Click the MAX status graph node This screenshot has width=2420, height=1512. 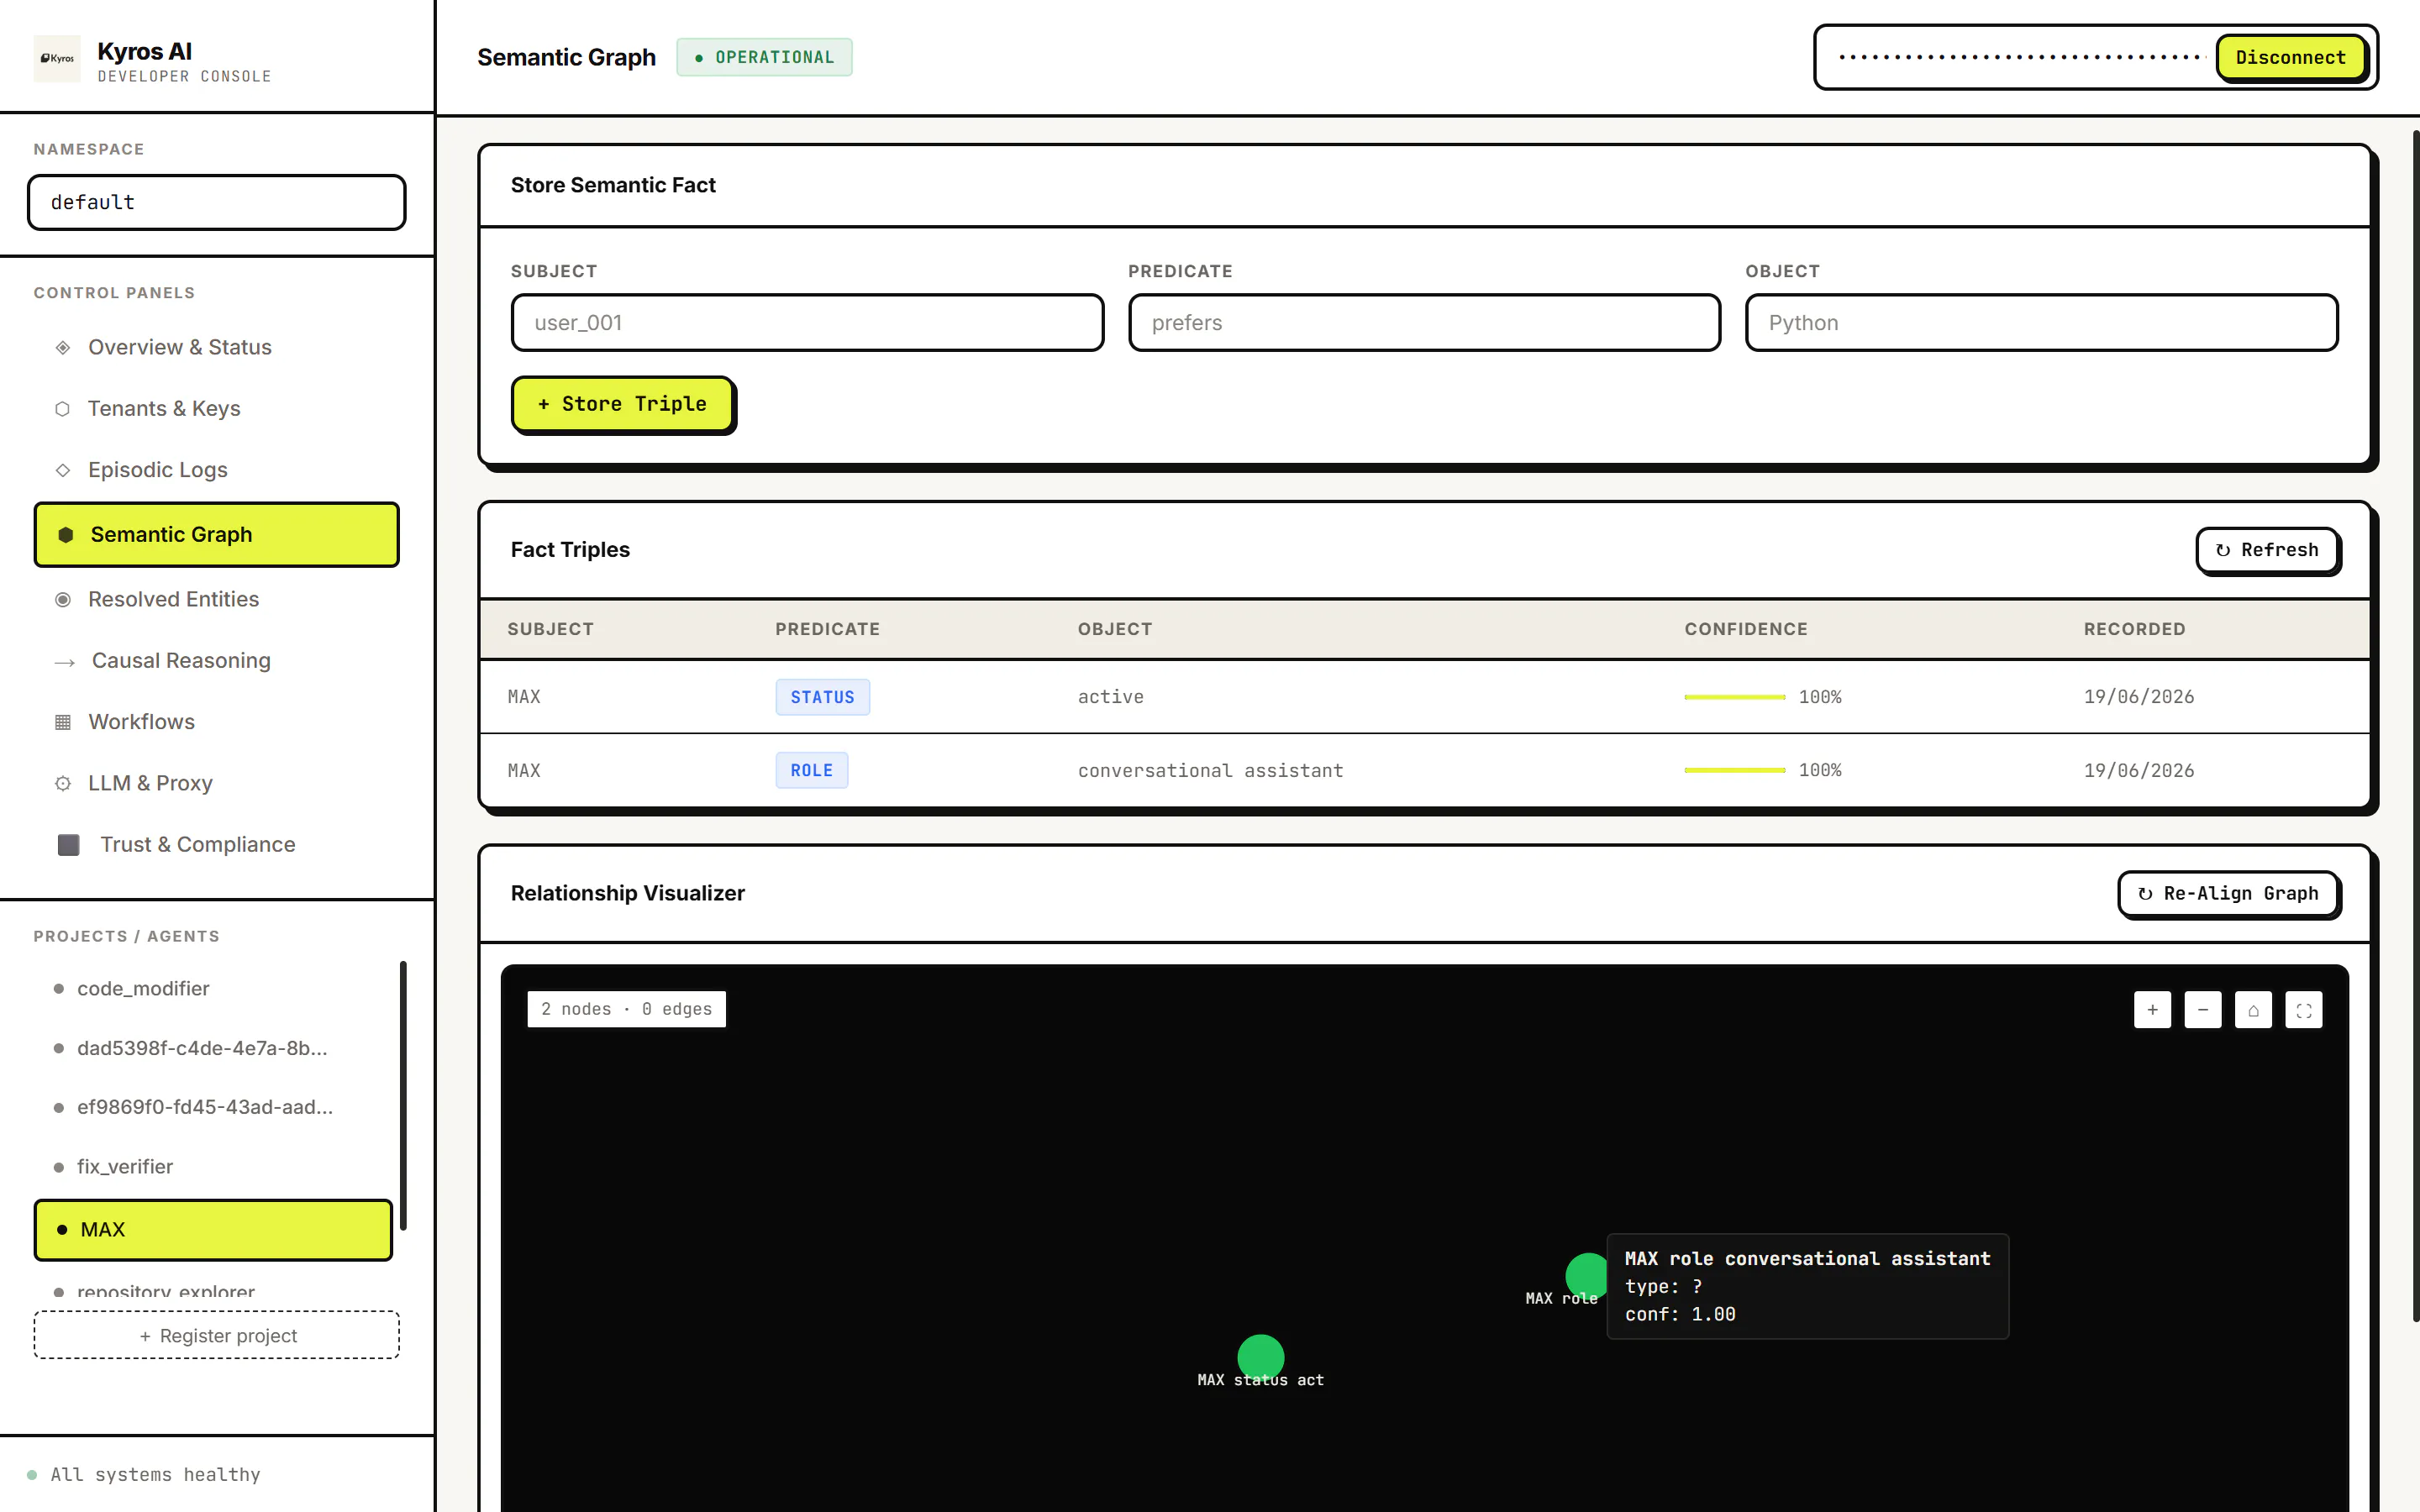[1260, 1357]
